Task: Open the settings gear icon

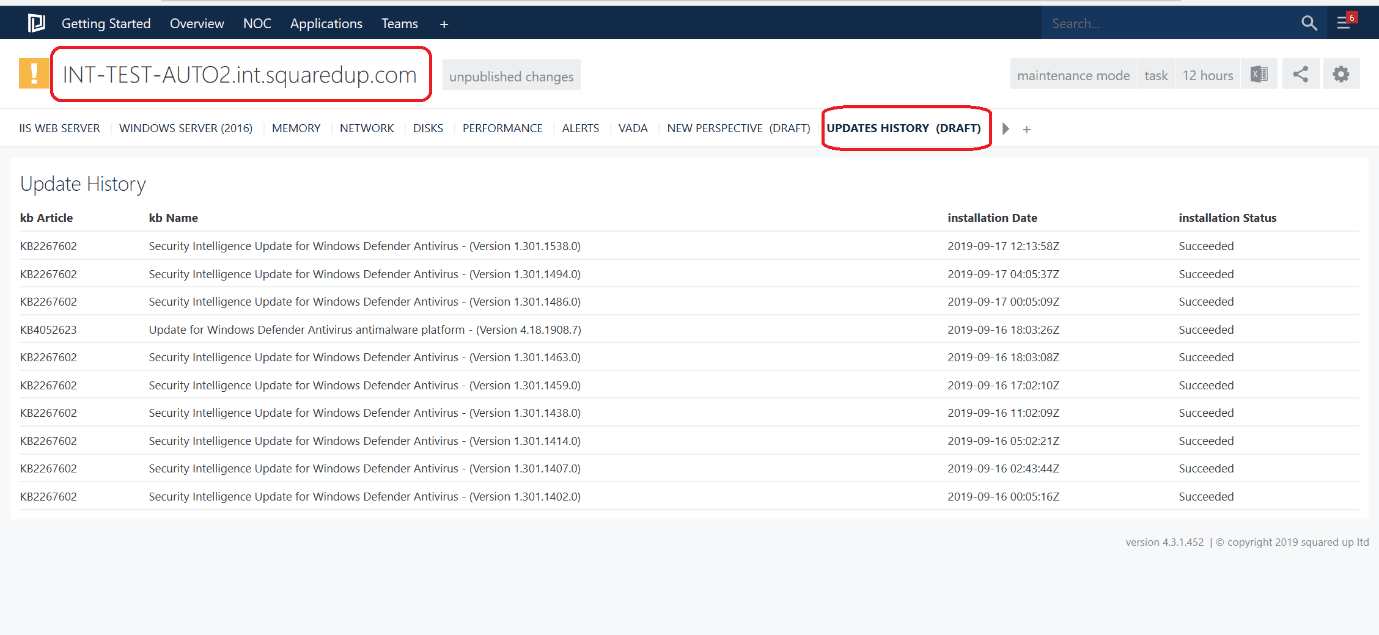Action: click(1341, 75)
